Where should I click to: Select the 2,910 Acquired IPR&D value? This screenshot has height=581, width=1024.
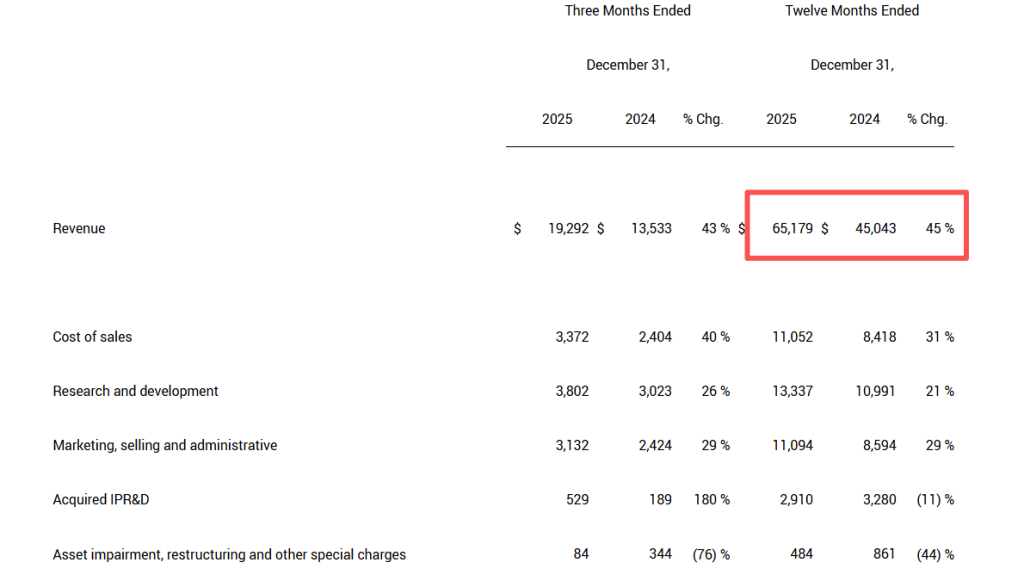click(x=796, y=499)
